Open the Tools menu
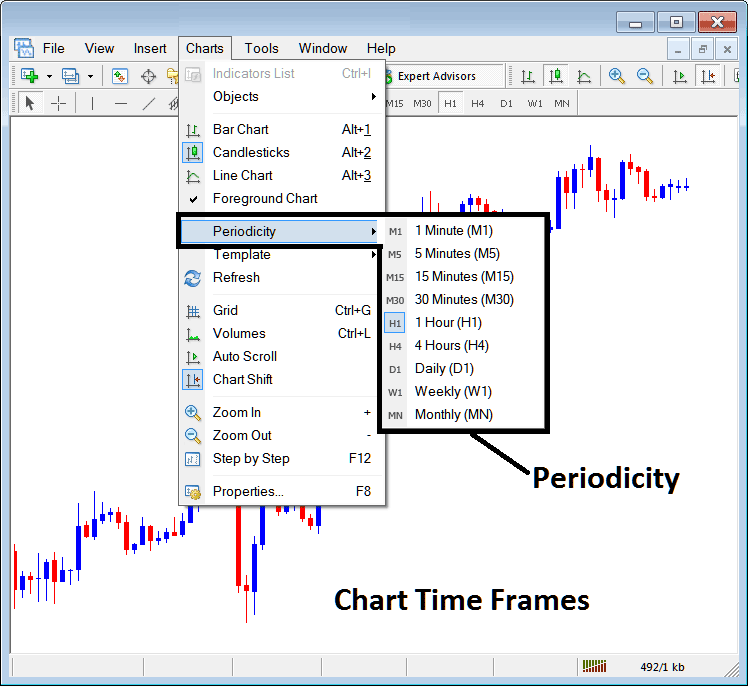 click(x=261, y=48)
